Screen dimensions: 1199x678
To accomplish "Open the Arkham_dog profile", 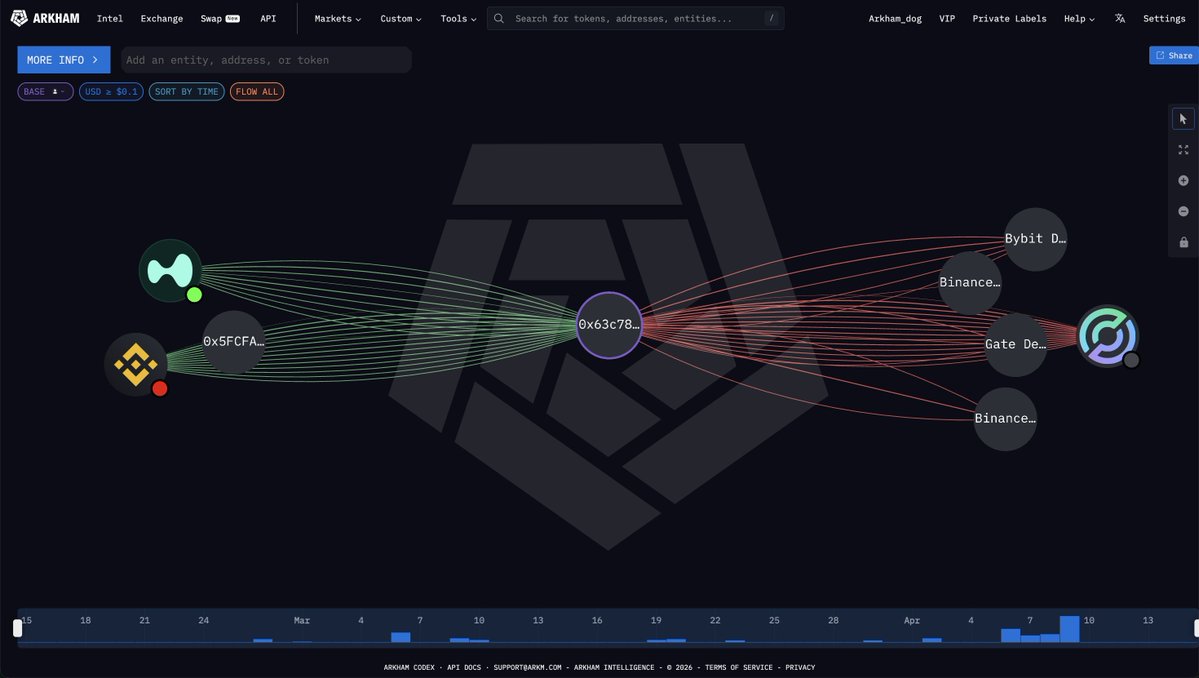I will pyautogui.click(x=895, y=18).
